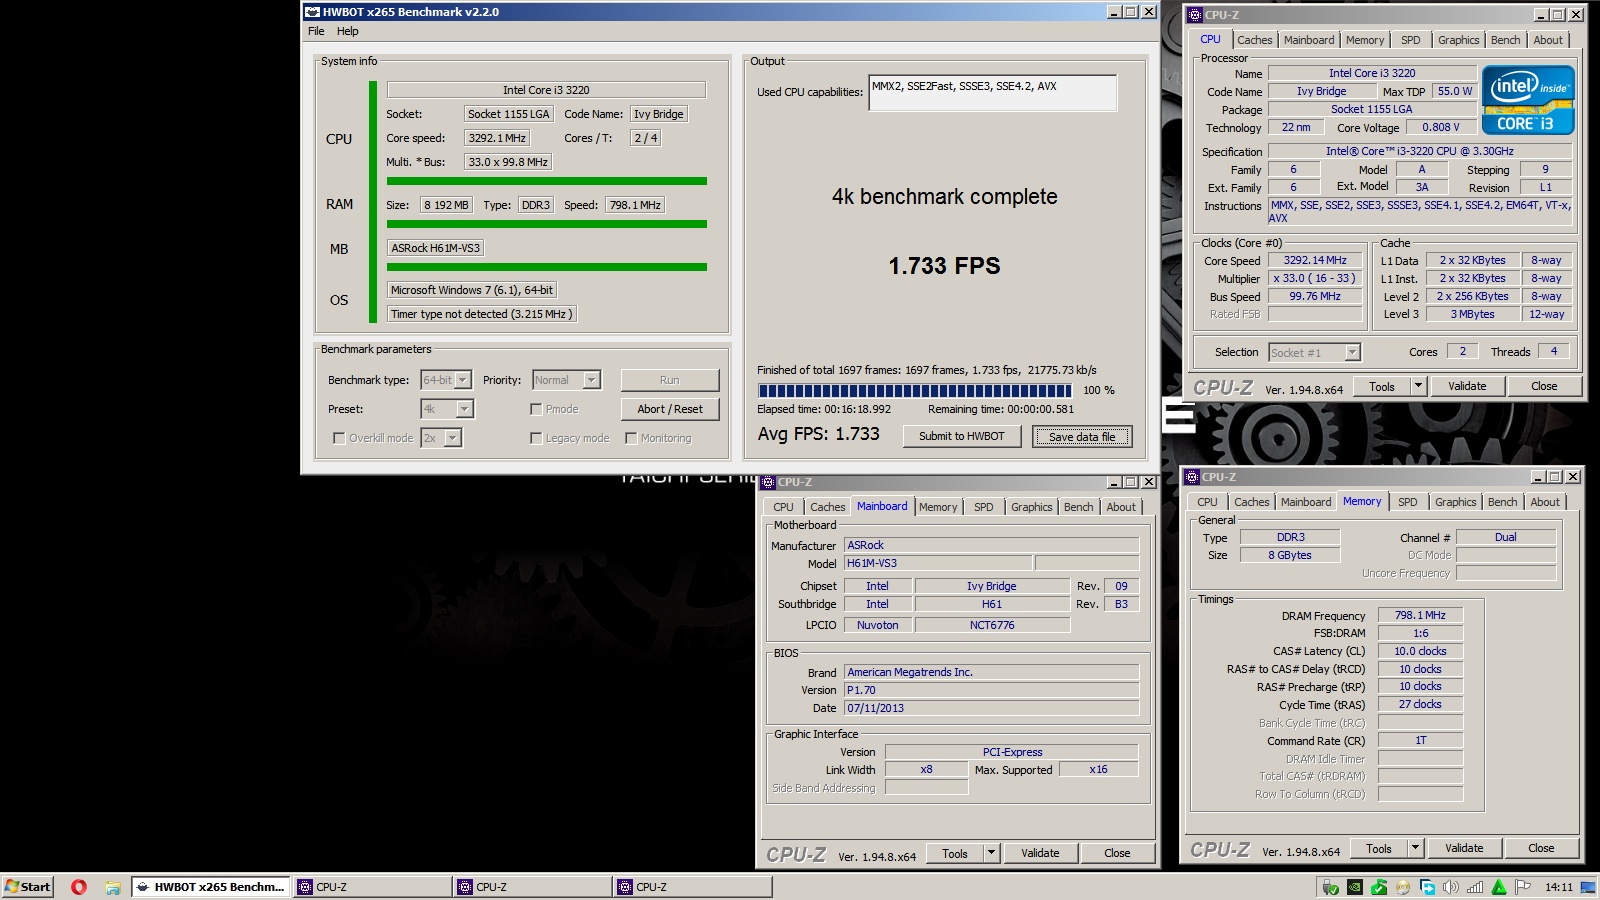Toggle the Legacy mode checkbox
This screenshot has height=900, width=1600.
tap(536, 438)
